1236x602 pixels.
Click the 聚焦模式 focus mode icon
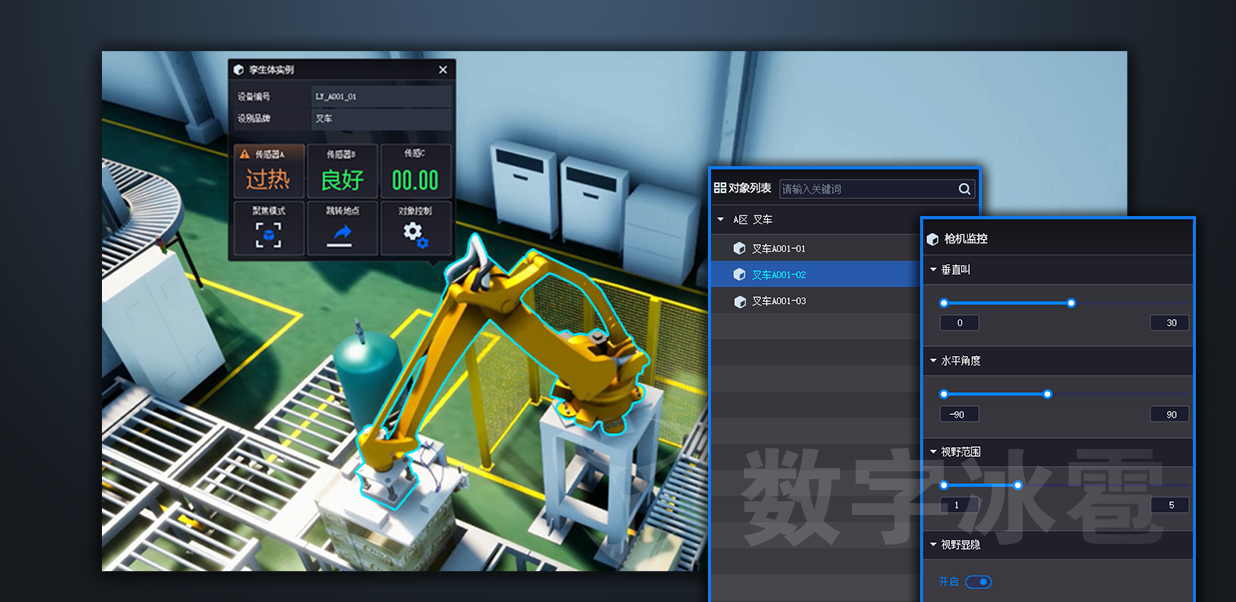269,234
